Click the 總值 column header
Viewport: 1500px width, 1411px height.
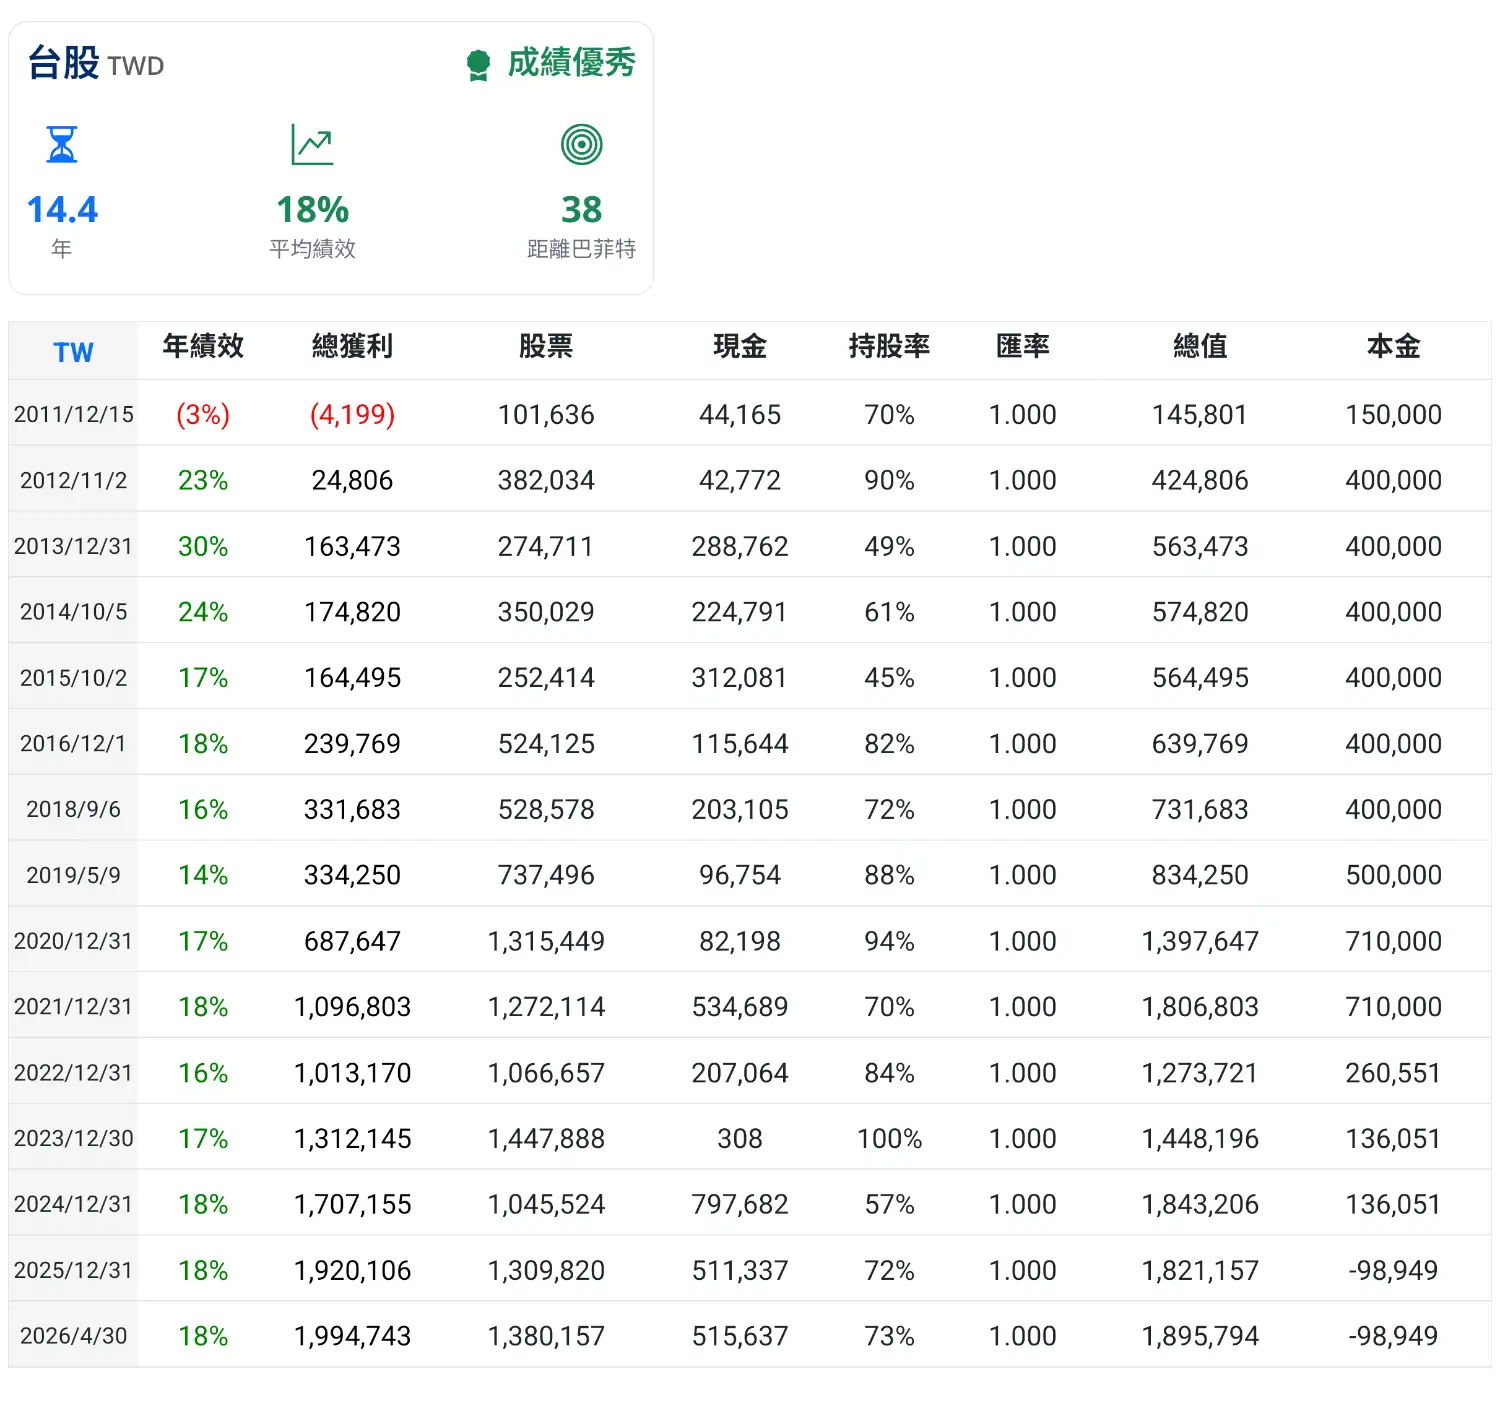point(1200,346)
